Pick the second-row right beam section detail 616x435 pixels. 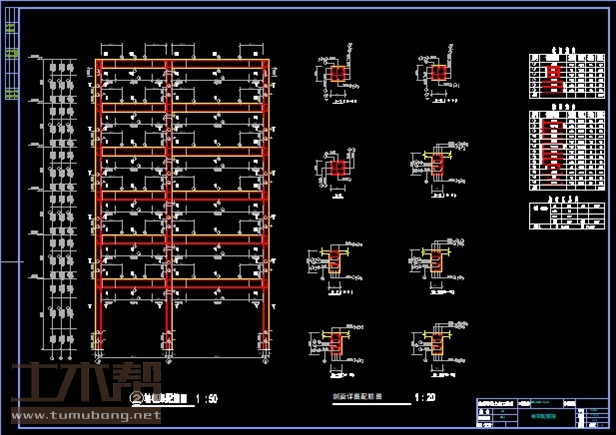tap(436, 167)
